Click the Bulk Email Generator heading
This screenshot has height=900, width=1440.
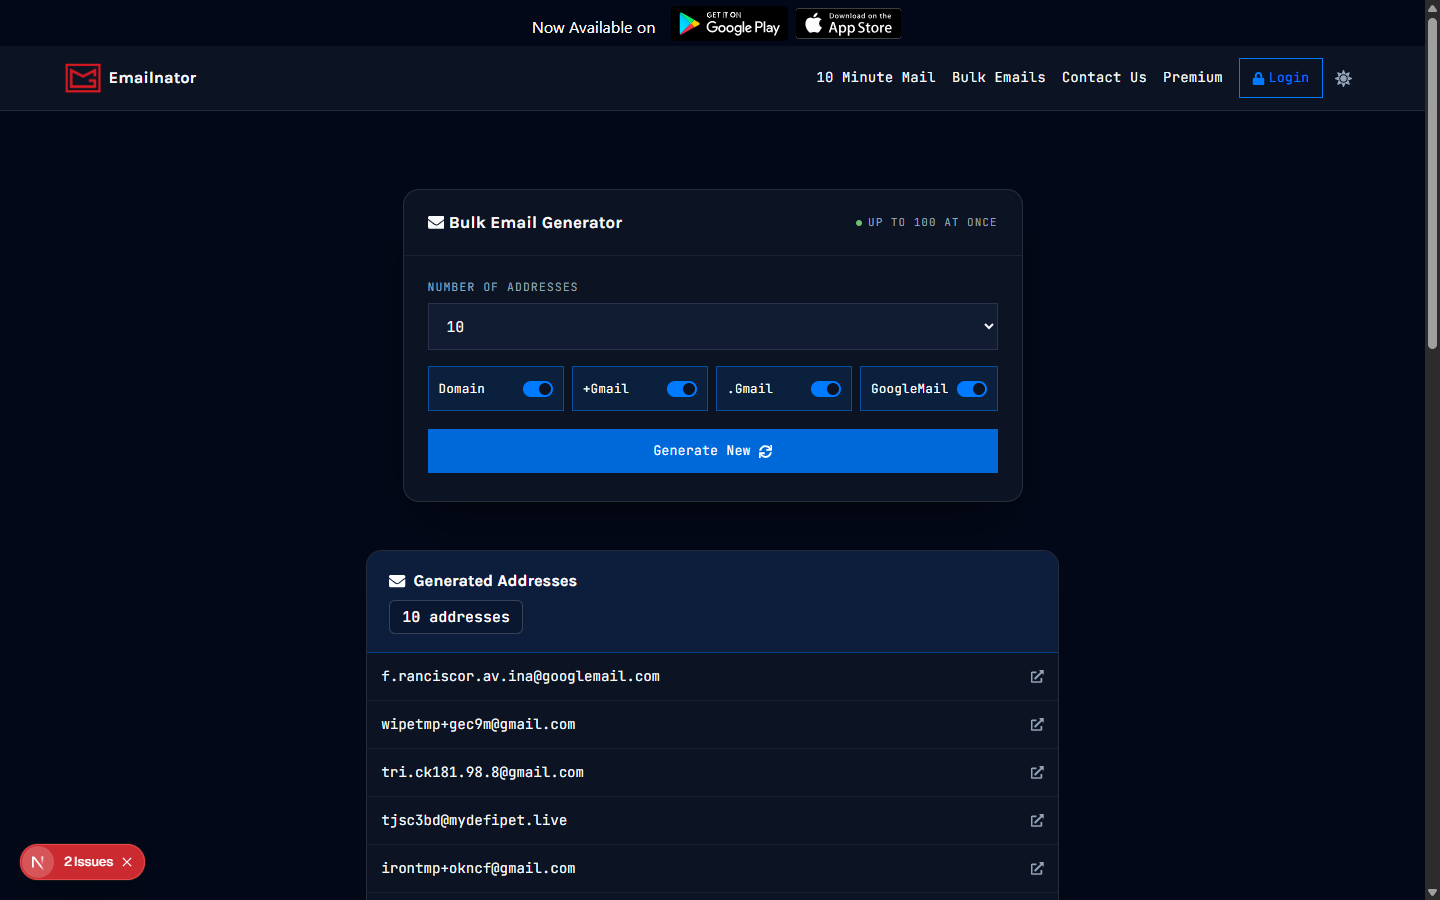pyautogui.click(x=536, y=223)
